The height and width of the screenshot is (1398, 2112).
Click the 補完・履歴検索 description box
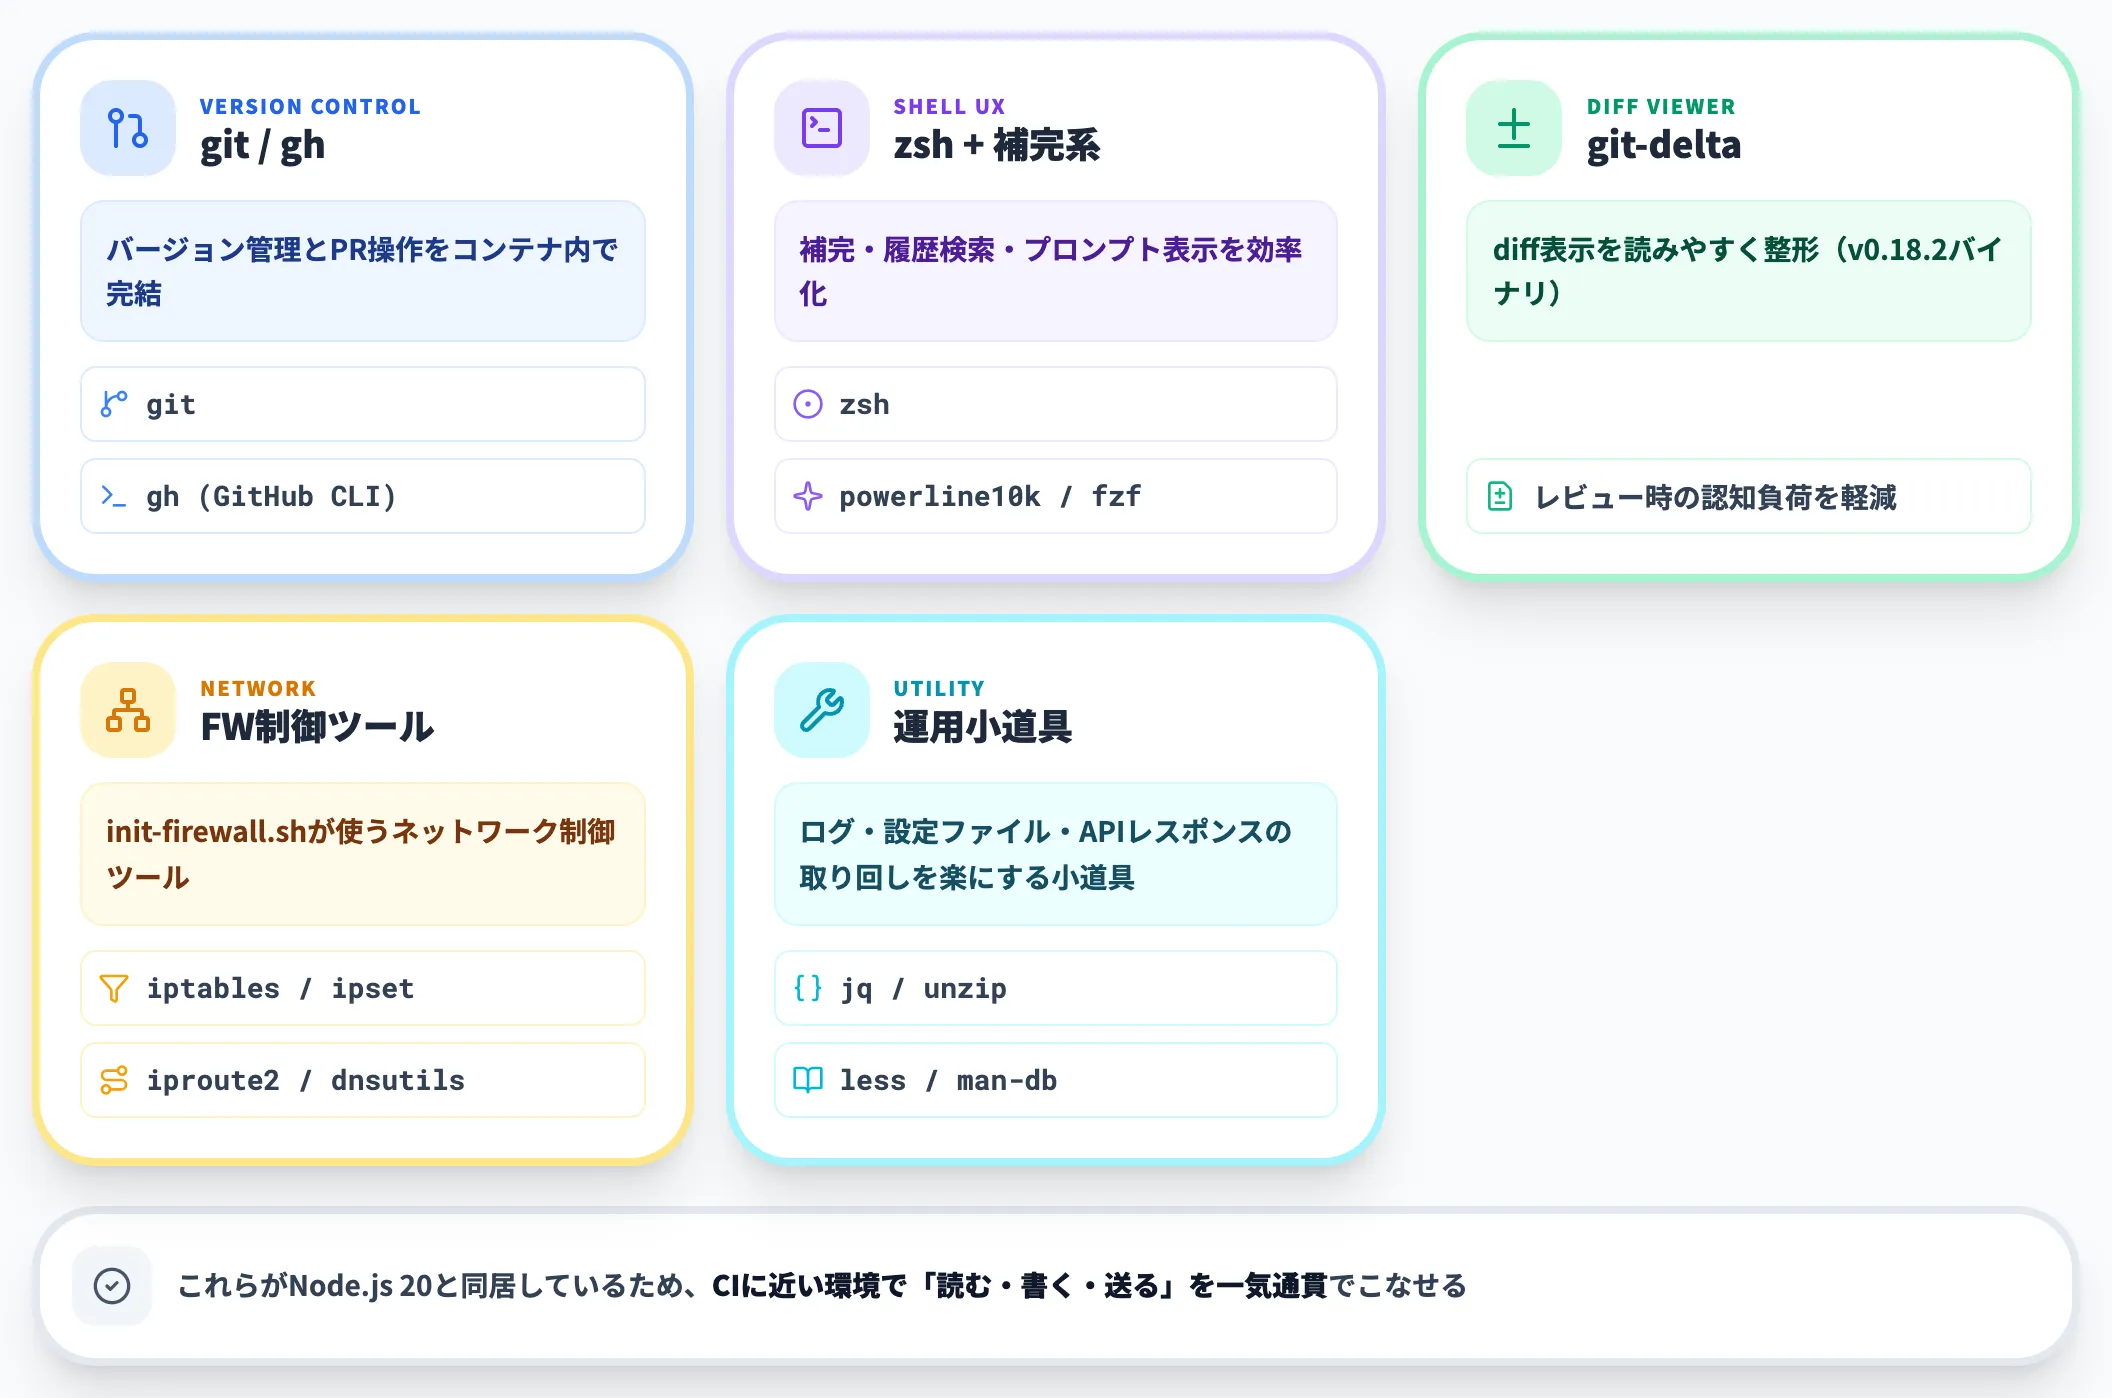click(x=1056, y=271)
